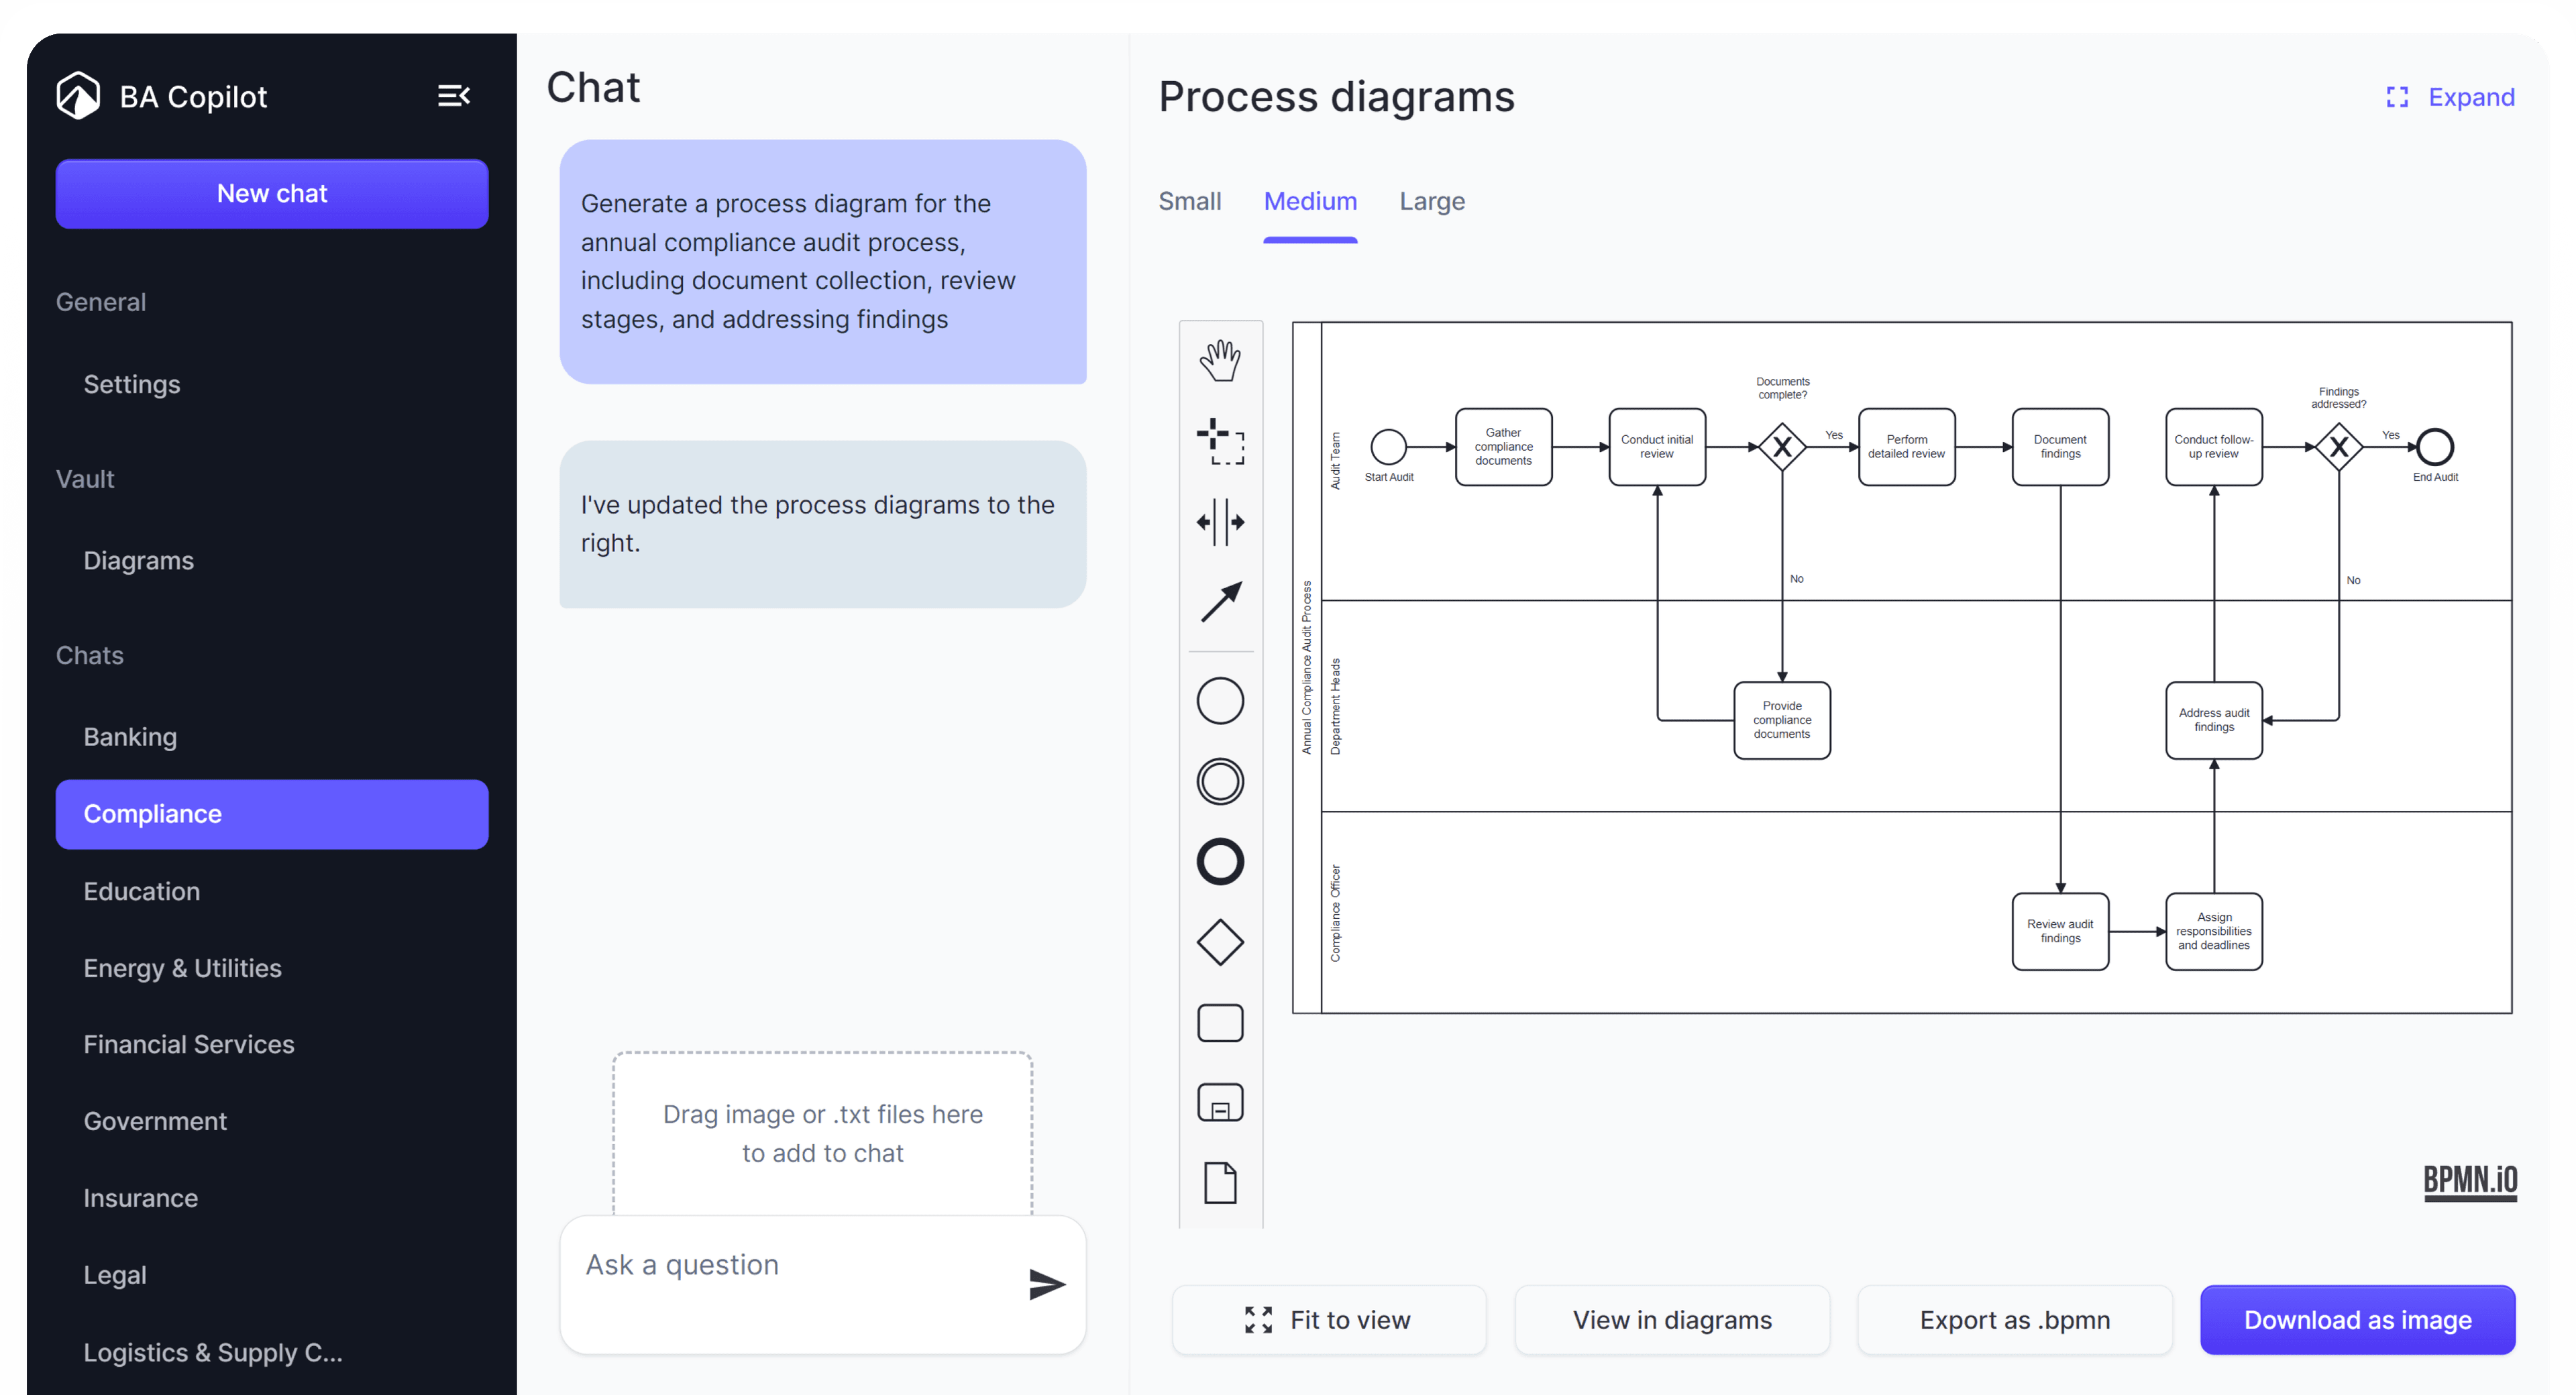Create an Intermediate event shape
The width and height of the screenshot is (2576, 1395).
tap(1220, 781)
